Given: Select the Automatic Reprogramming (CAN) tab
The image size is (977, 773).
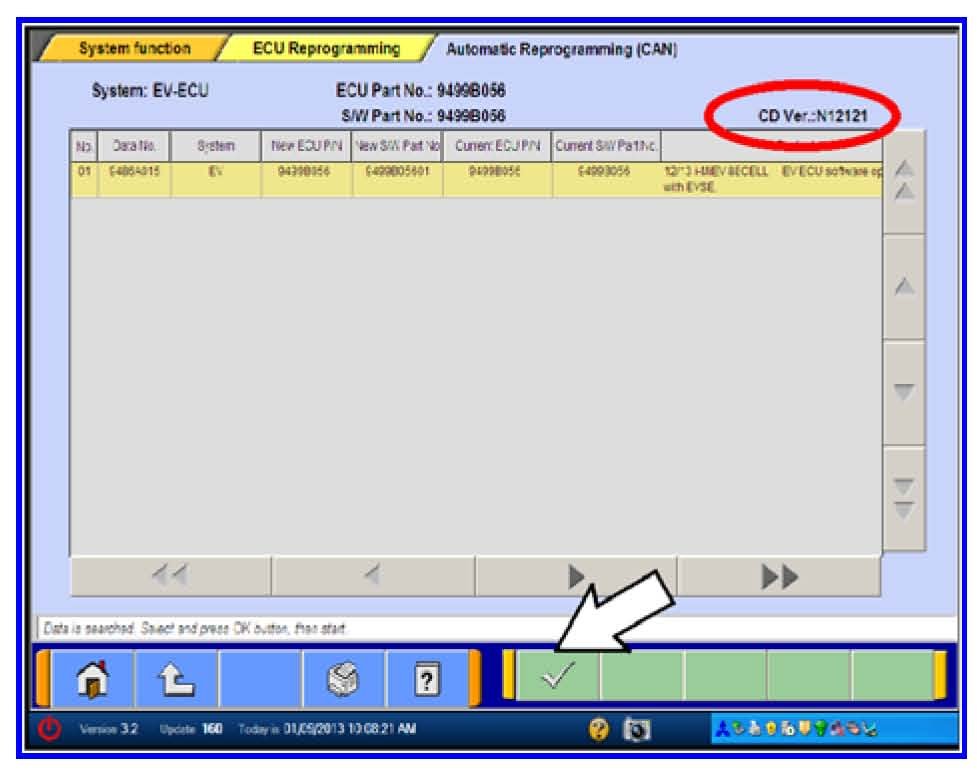Looking at the screenshot, I should (561, 49).
